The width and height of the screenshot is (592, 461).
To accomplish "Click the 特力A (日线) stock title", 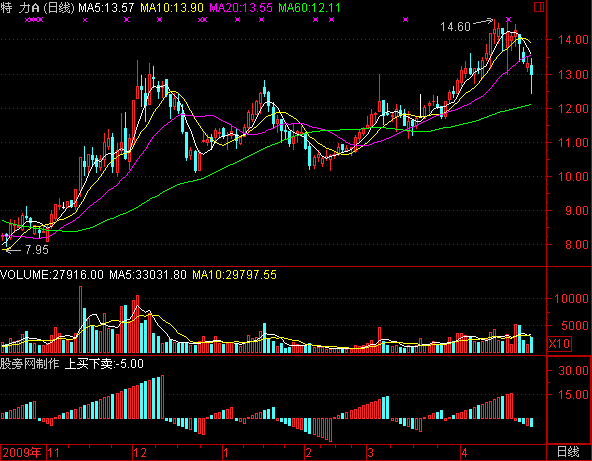I will coord(37,8).
